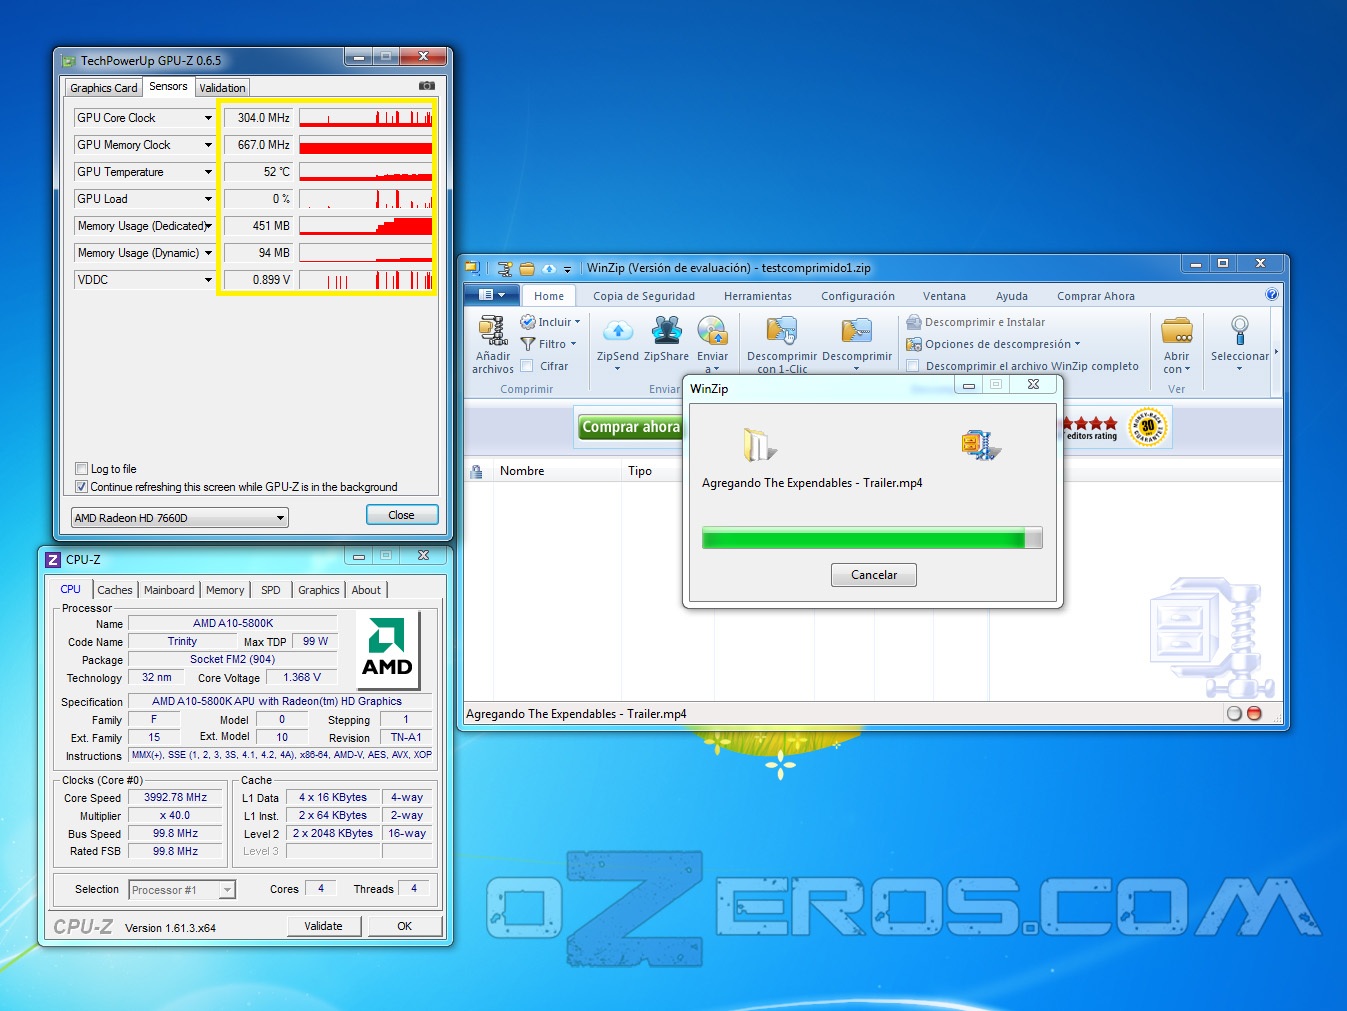Expand quick access toolbar customize arrow
1347x1011 pixels.
click(567, 269)
